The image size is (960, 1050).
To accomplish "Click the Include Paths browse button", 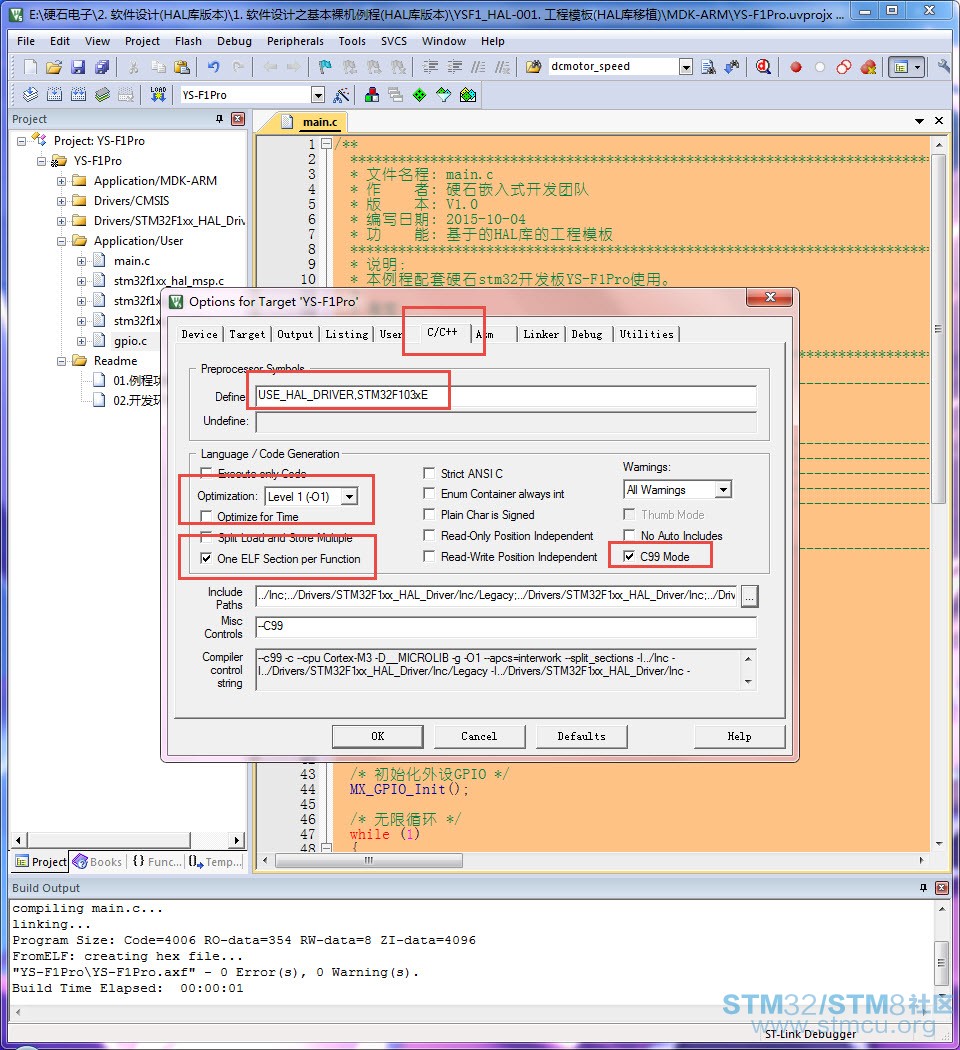I will 750,595.
